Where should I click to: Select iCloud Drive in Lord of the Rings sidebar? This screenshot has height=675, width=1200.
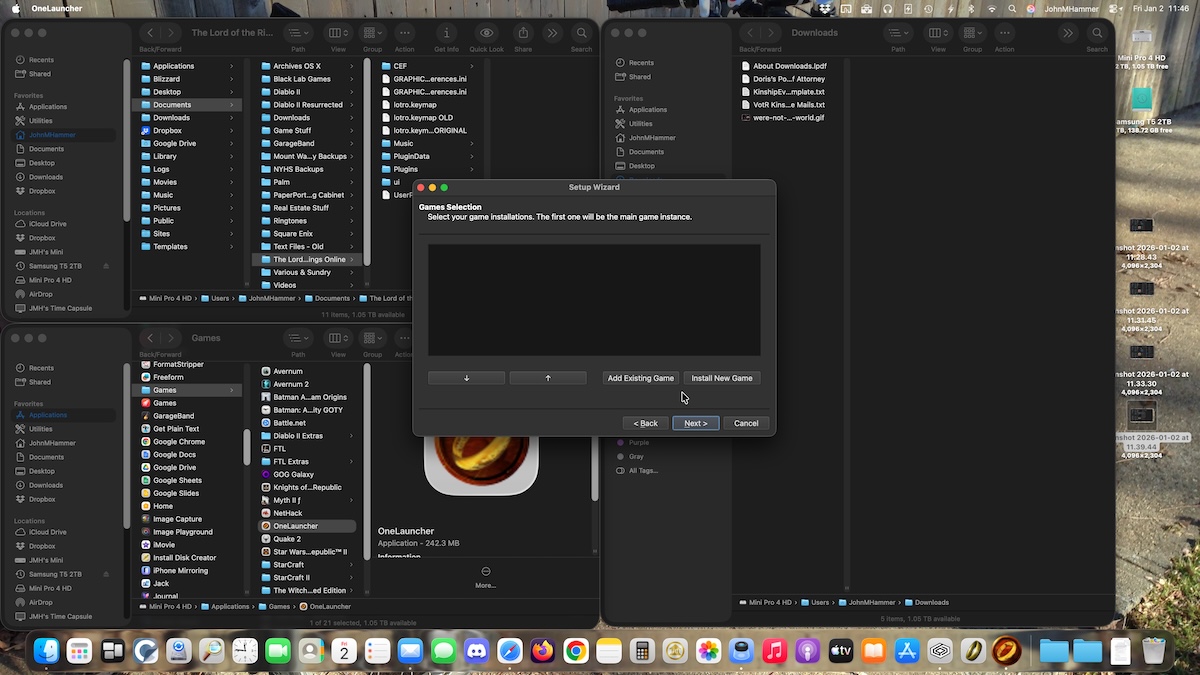pyautogui.click(x=47, y=224)
